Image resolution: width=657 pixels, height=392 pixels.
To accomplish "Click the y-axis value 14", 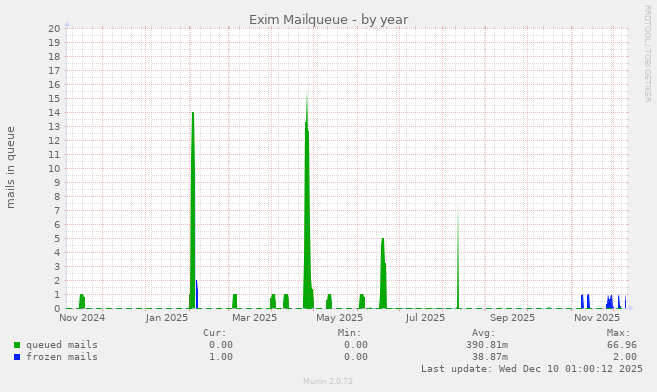I will [54, 113].
